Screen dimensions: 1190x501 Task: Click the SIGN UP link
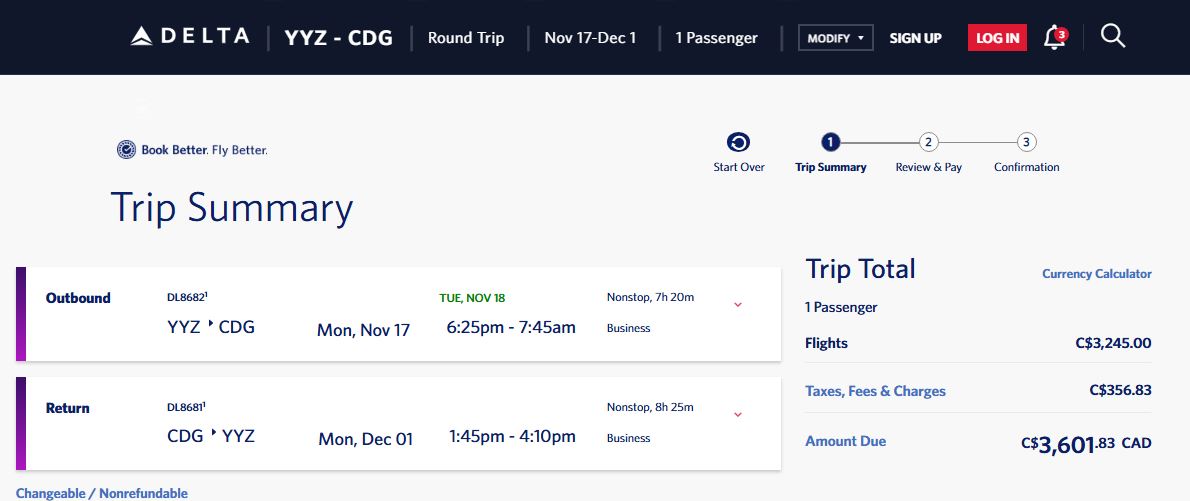pyautogui.click(x=915, y=38)
